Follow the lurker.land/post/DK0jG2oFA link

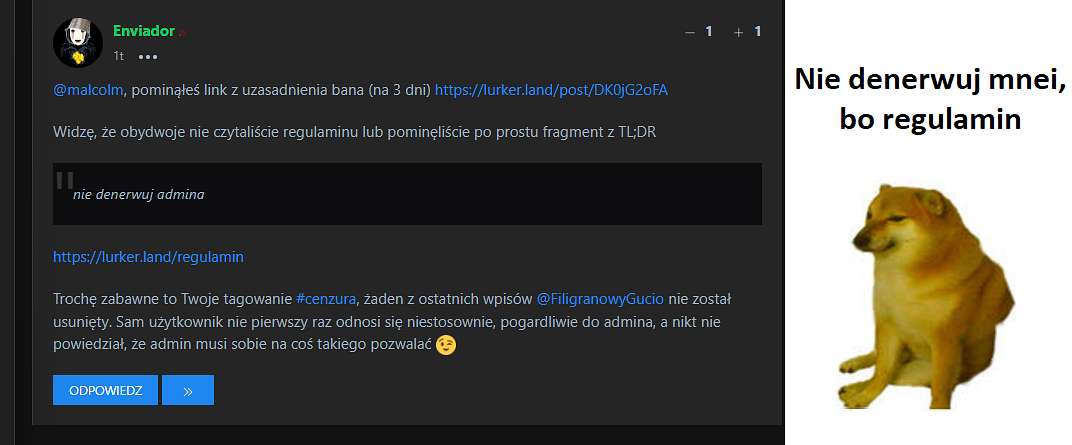[x=551, y=90]
